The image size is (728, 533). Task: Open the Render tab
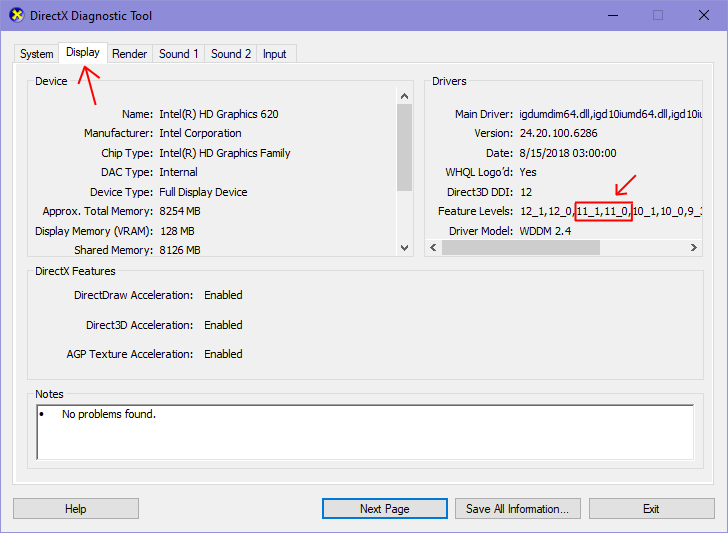tap(130, 54)
